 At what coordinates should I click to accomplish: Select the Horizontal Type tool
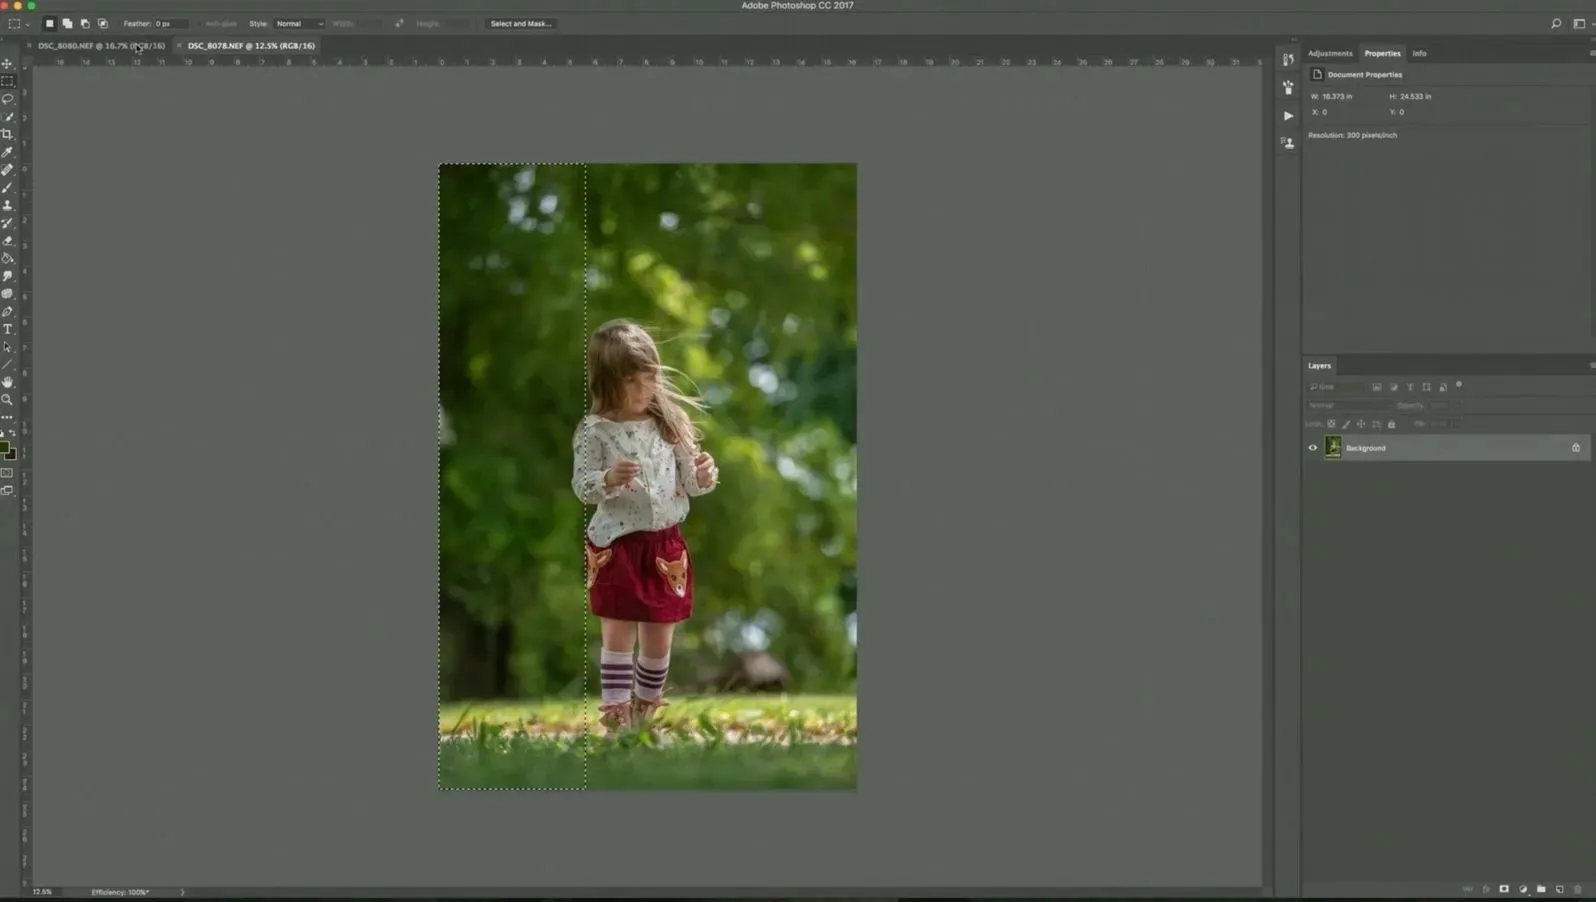coord(7,329)
